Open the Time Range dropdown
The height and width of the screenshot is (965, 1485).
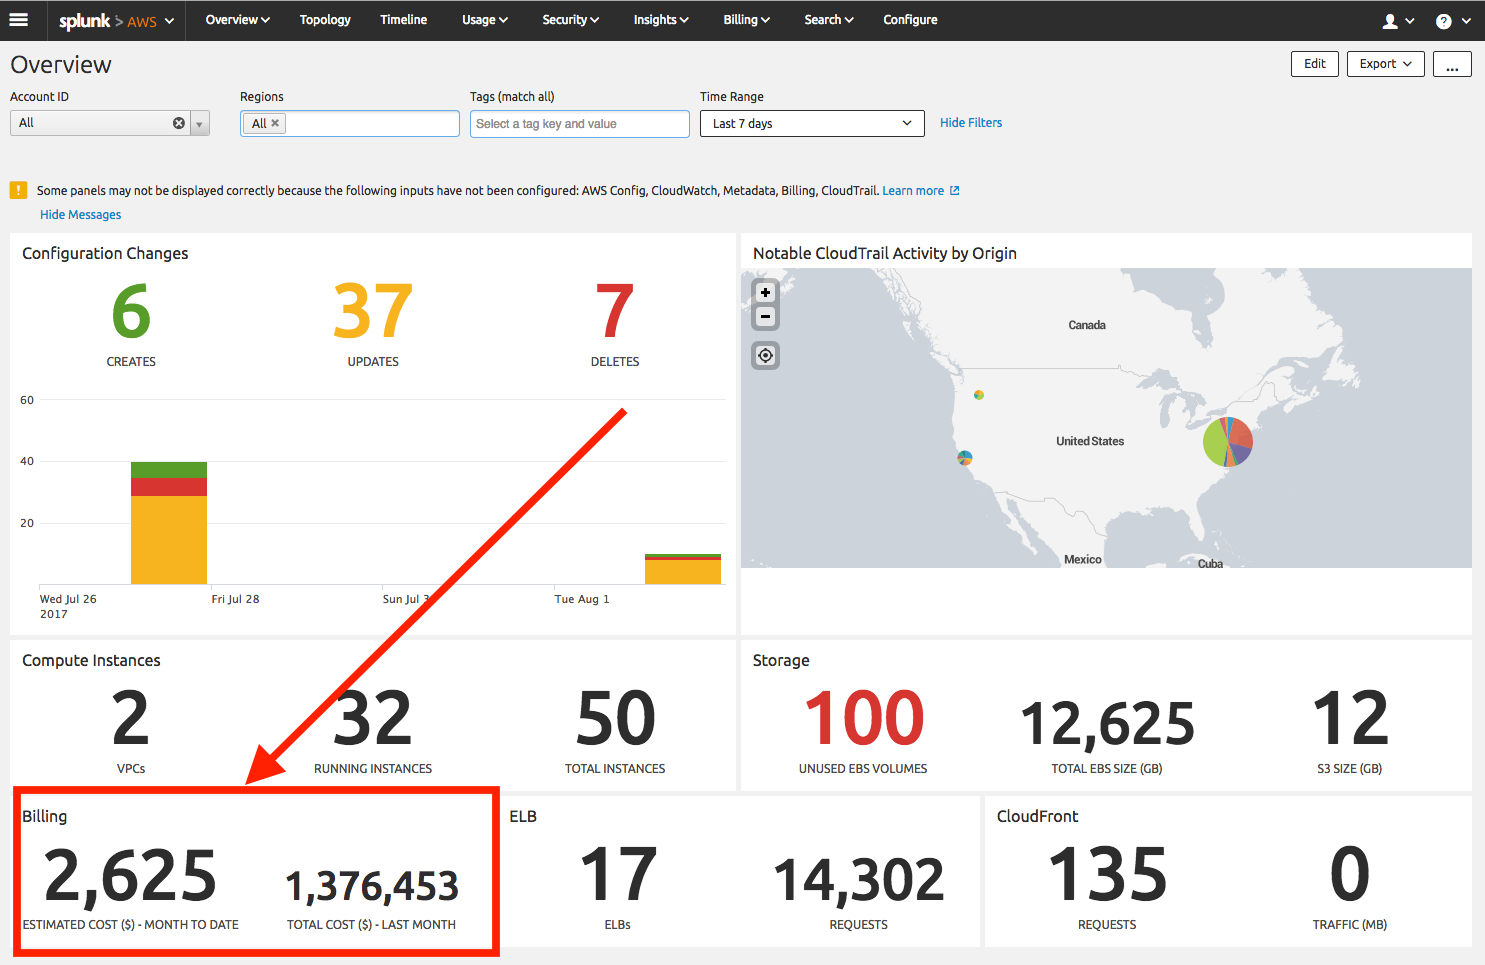[812, 123]
